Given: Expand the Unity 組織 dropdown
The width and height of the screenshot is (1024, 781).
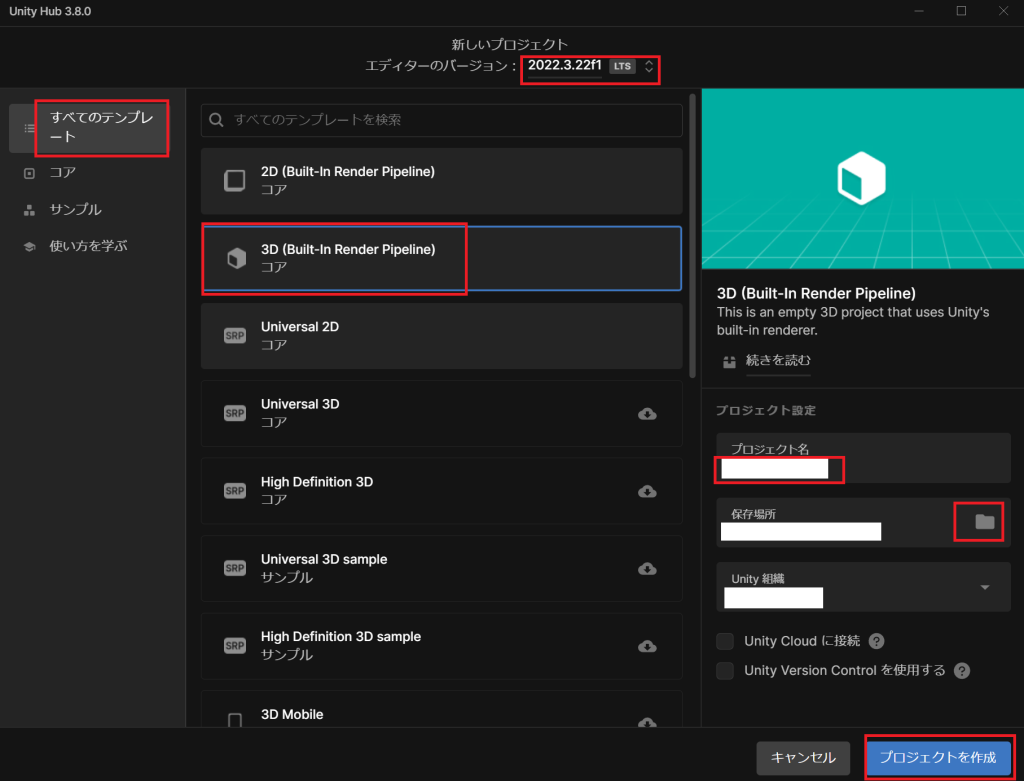Looking at the screenshot, I should pyautogui.click(x=984, y=587).
